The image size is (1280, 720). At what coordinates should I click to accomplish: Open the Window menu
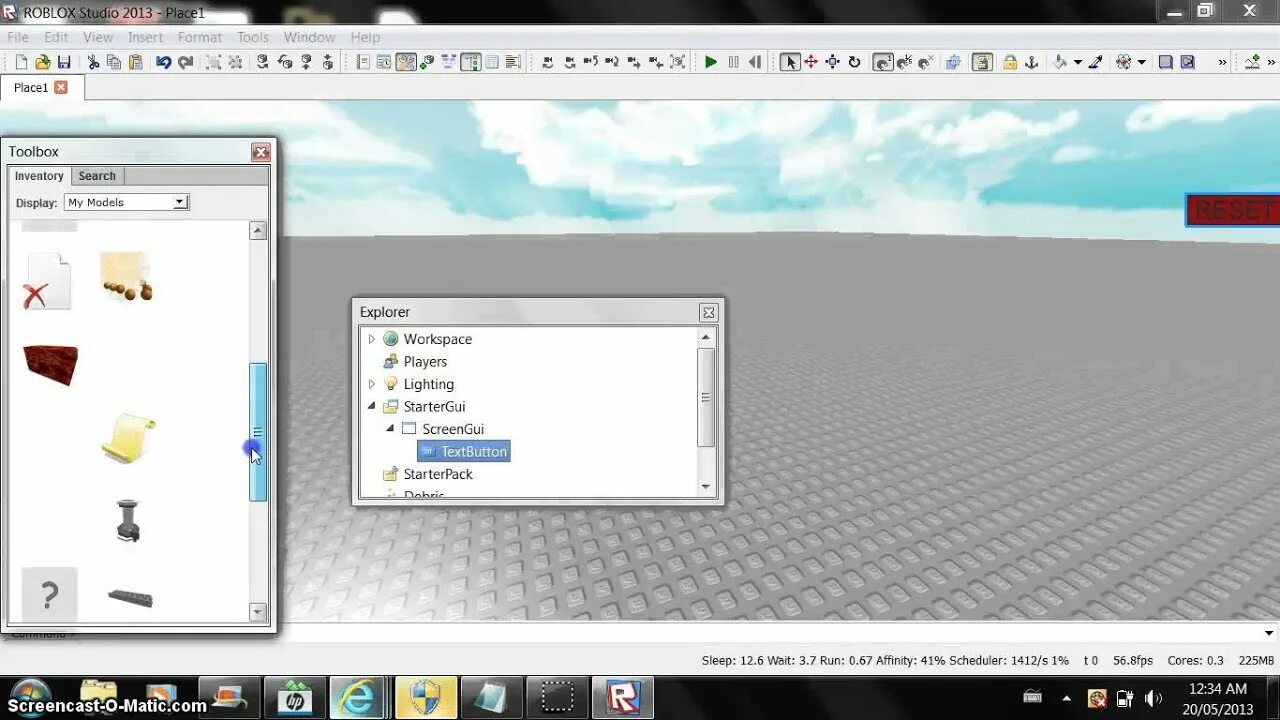point(309,37)
